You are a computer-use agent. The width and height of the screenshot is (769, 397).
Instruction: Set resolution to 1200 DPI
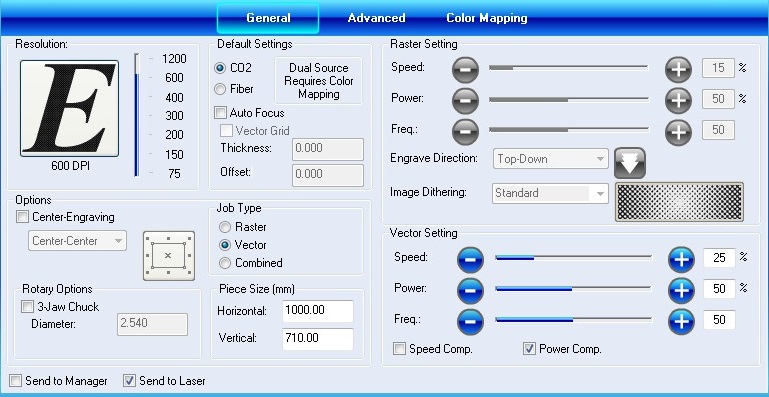(x=174, y=59)
